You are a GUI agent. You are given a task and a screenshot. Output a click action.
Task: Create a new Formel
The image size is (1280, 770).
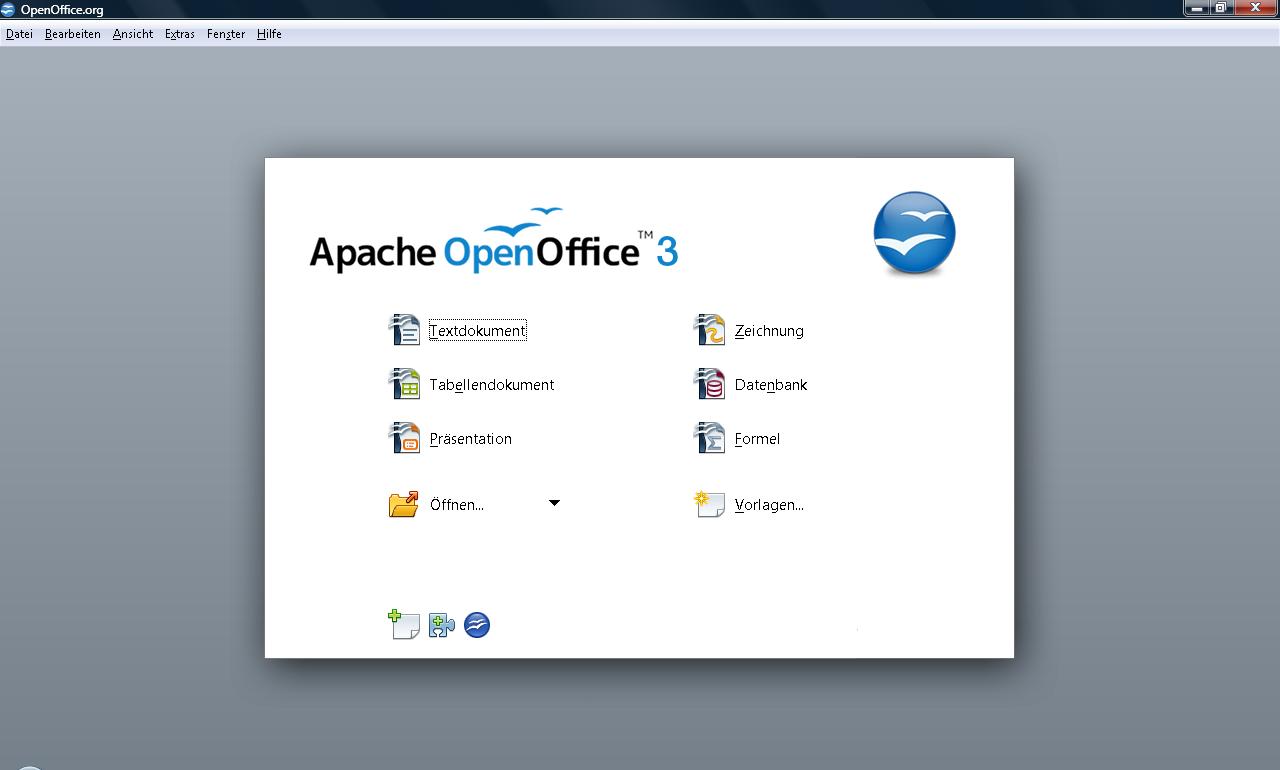click(x=757, y=439)
